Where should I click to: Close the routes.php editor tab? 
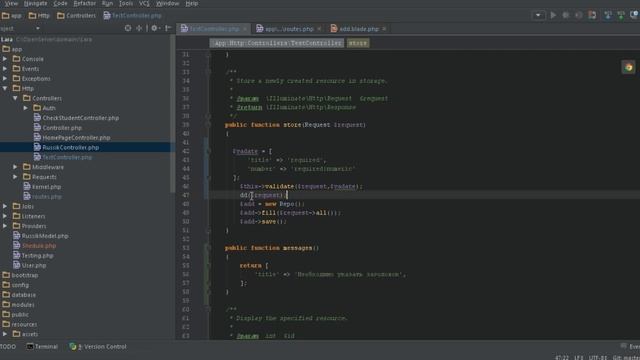[319, 29]
